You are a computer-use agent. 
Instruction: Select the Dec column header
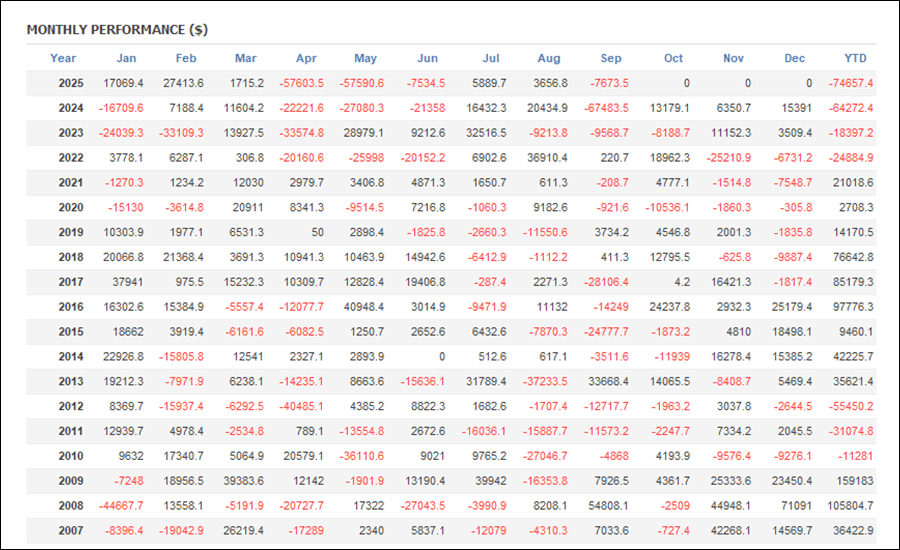tap(794, 58)
